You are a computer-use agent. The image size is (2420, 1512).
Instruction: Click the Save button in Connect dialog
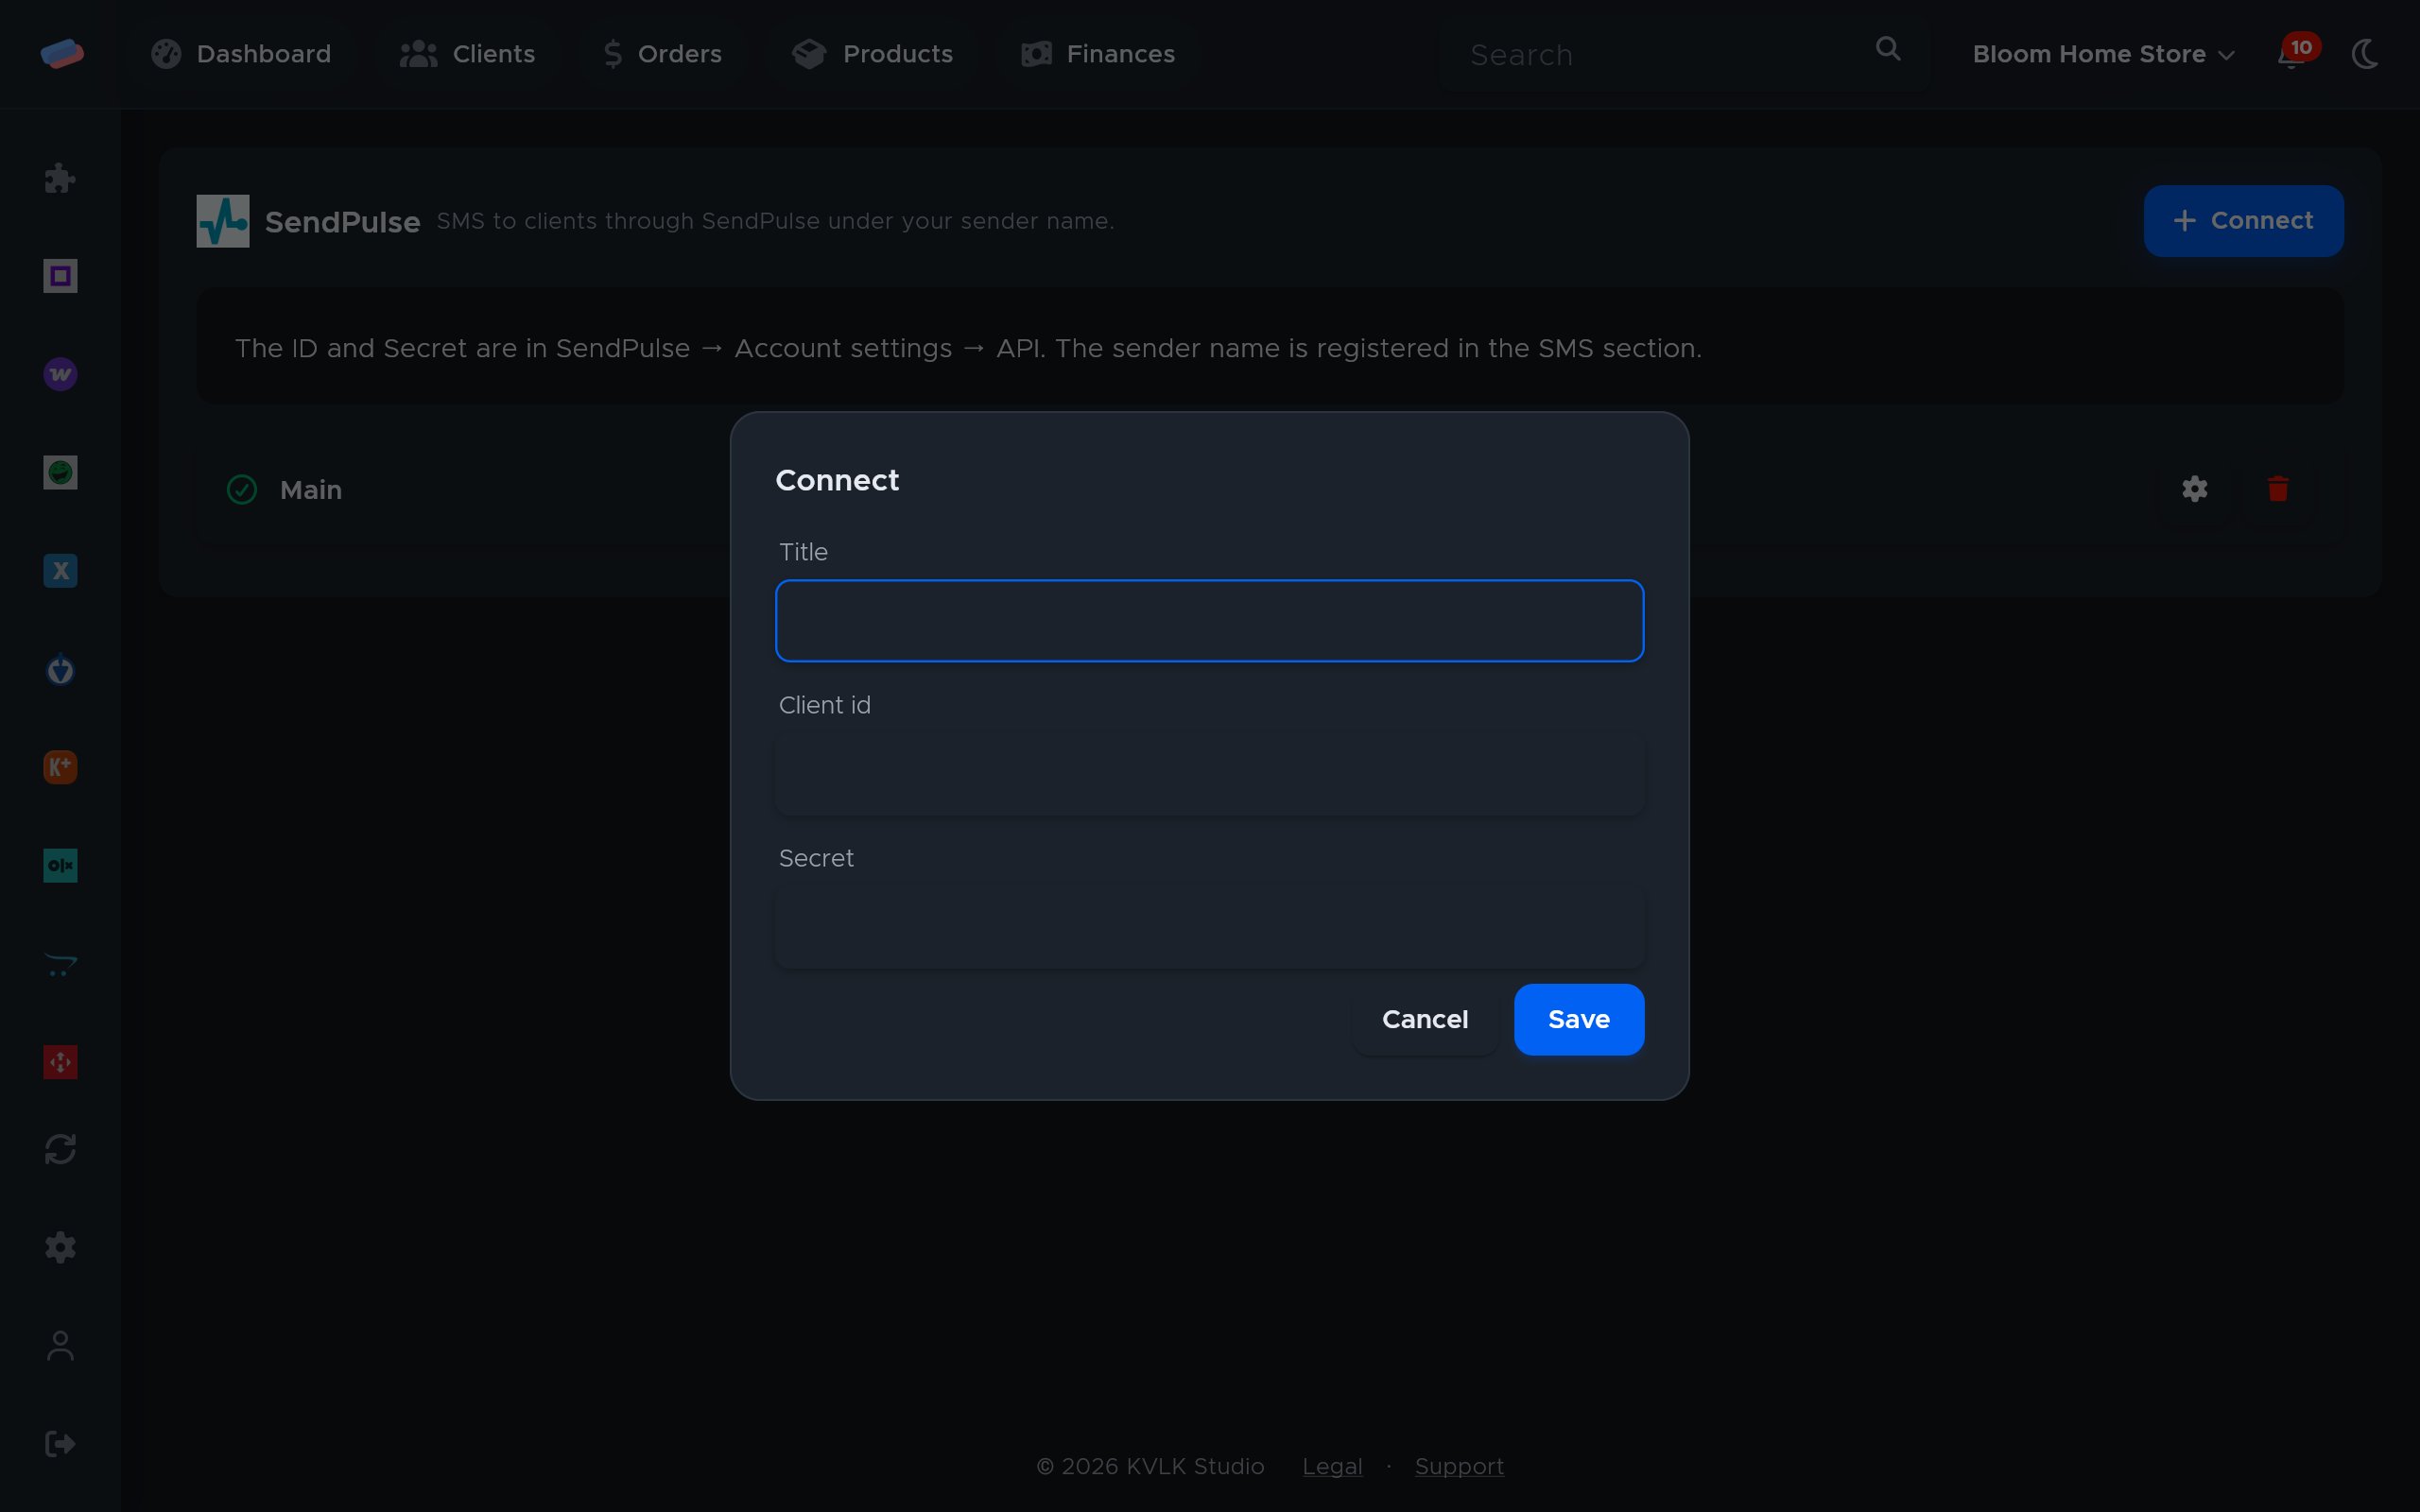pos(1578,1019)
